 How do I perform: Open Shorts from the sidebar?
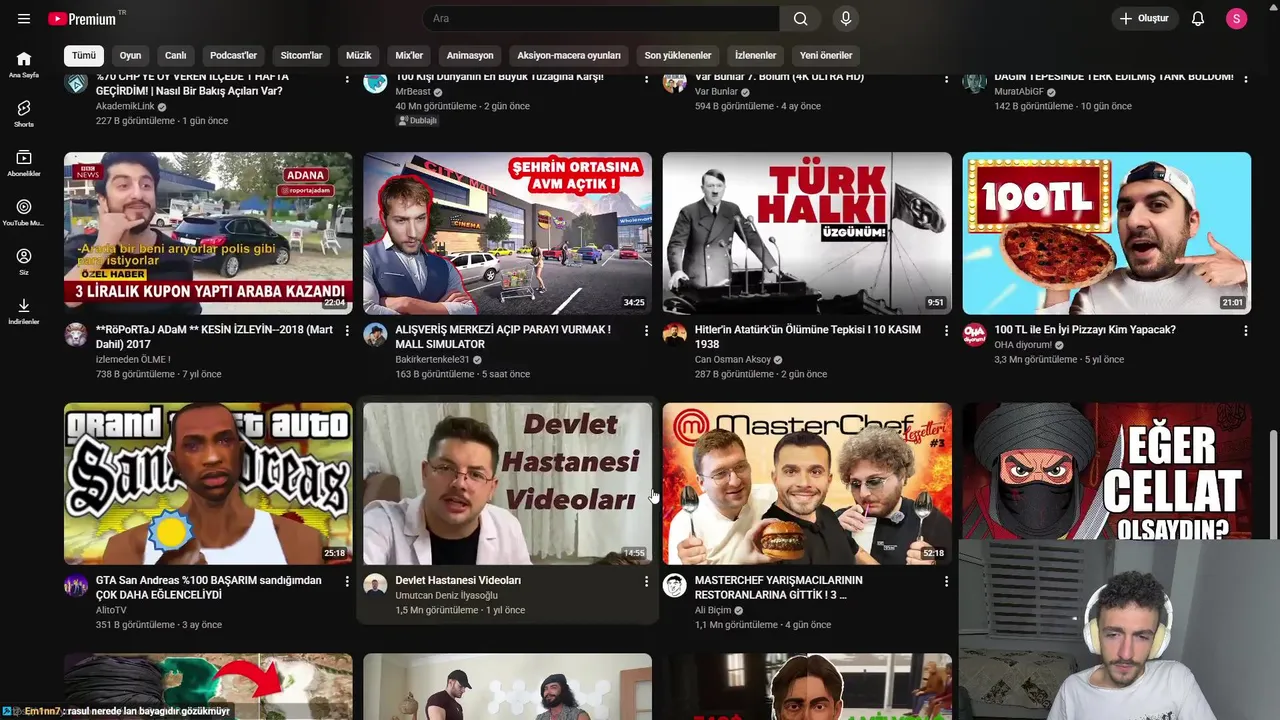click(24, 114)
